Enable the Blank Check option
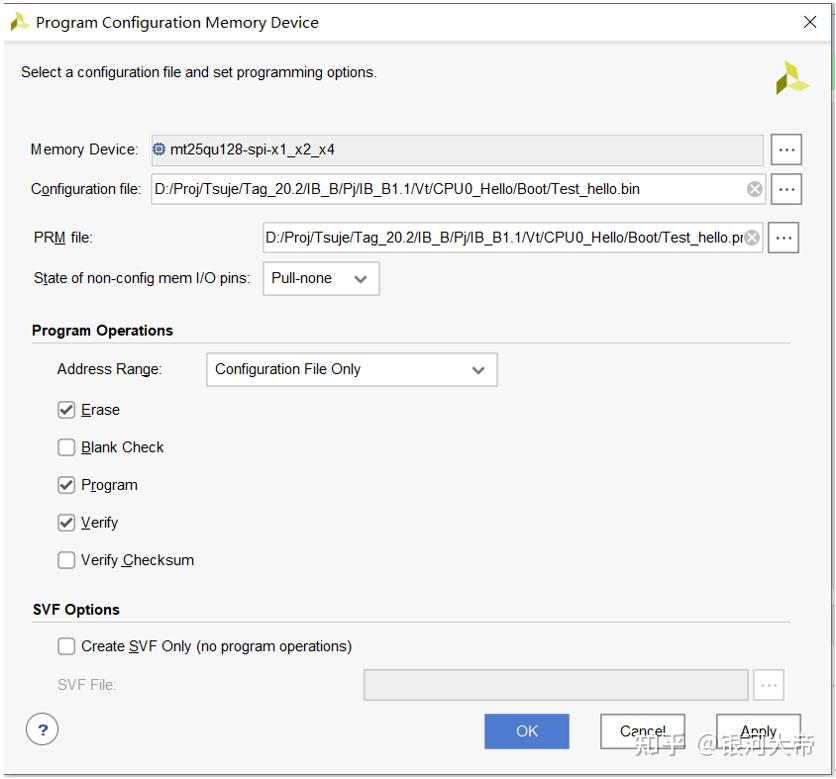The width and height of the screenshot is (836, 779). click(x=66, y=448)
